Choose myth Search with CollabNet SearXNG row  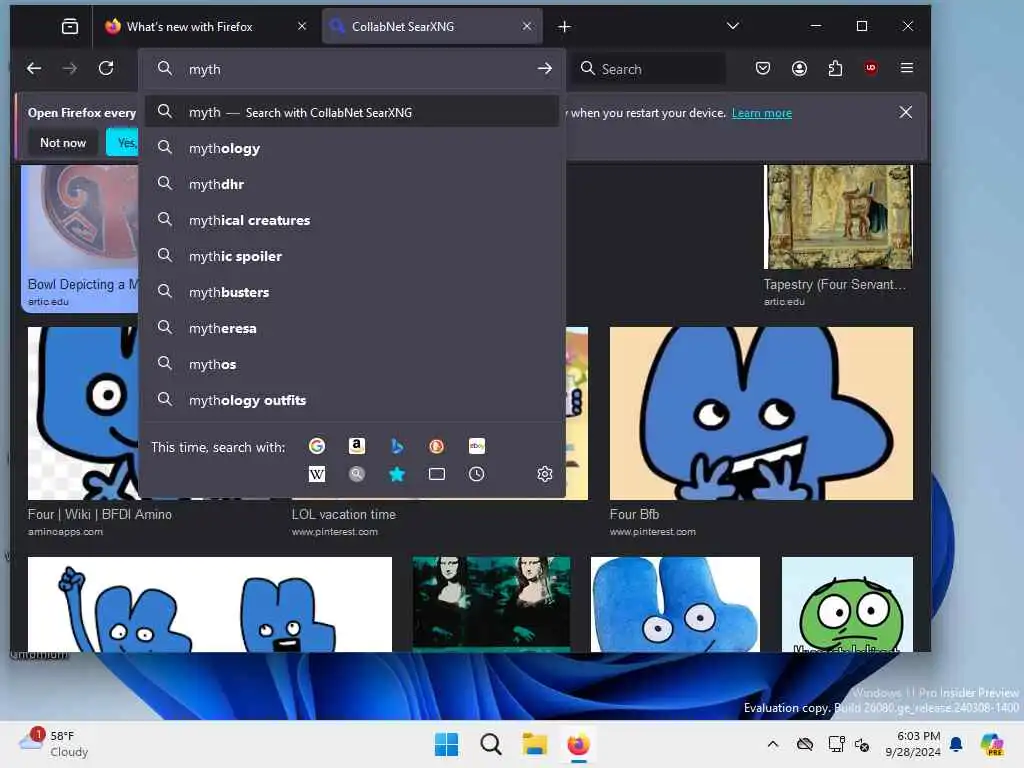tap(353, 112)
